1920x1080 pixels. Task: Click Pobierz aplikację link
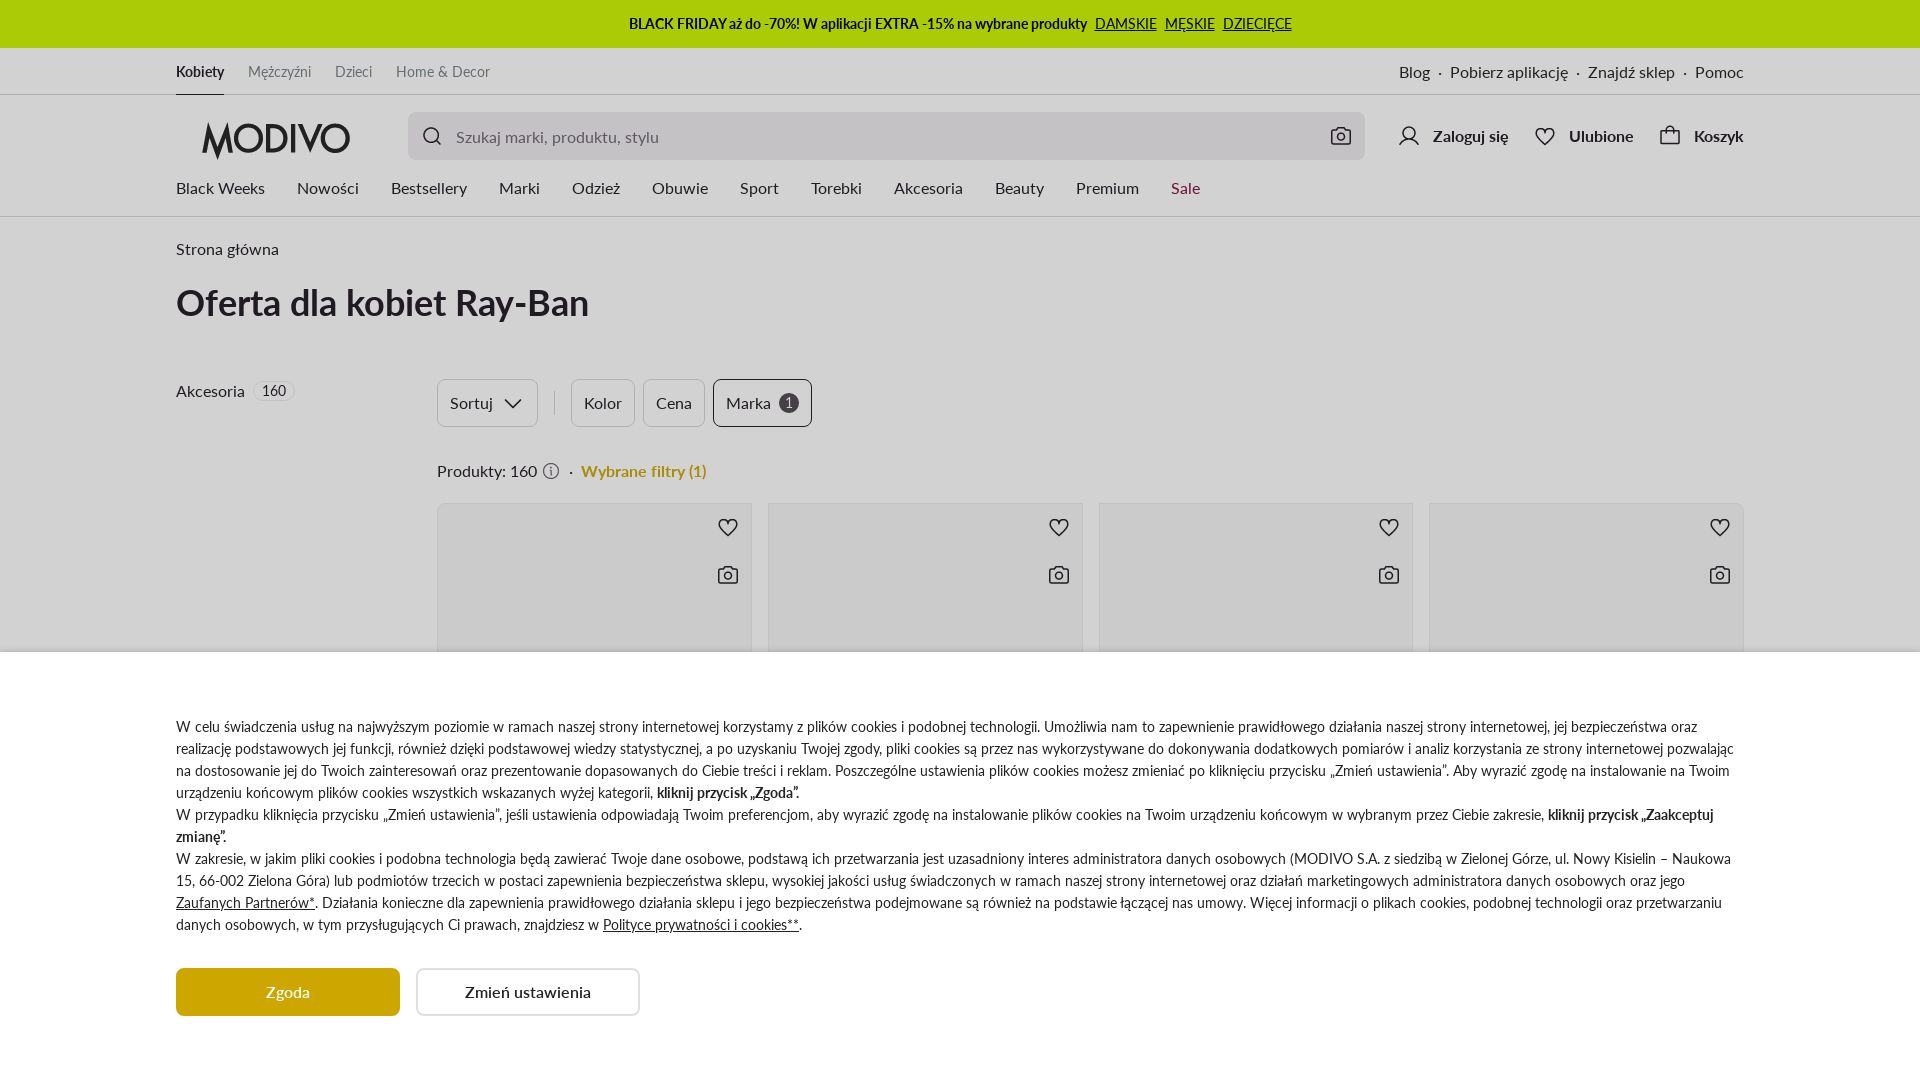(1509, 72)
